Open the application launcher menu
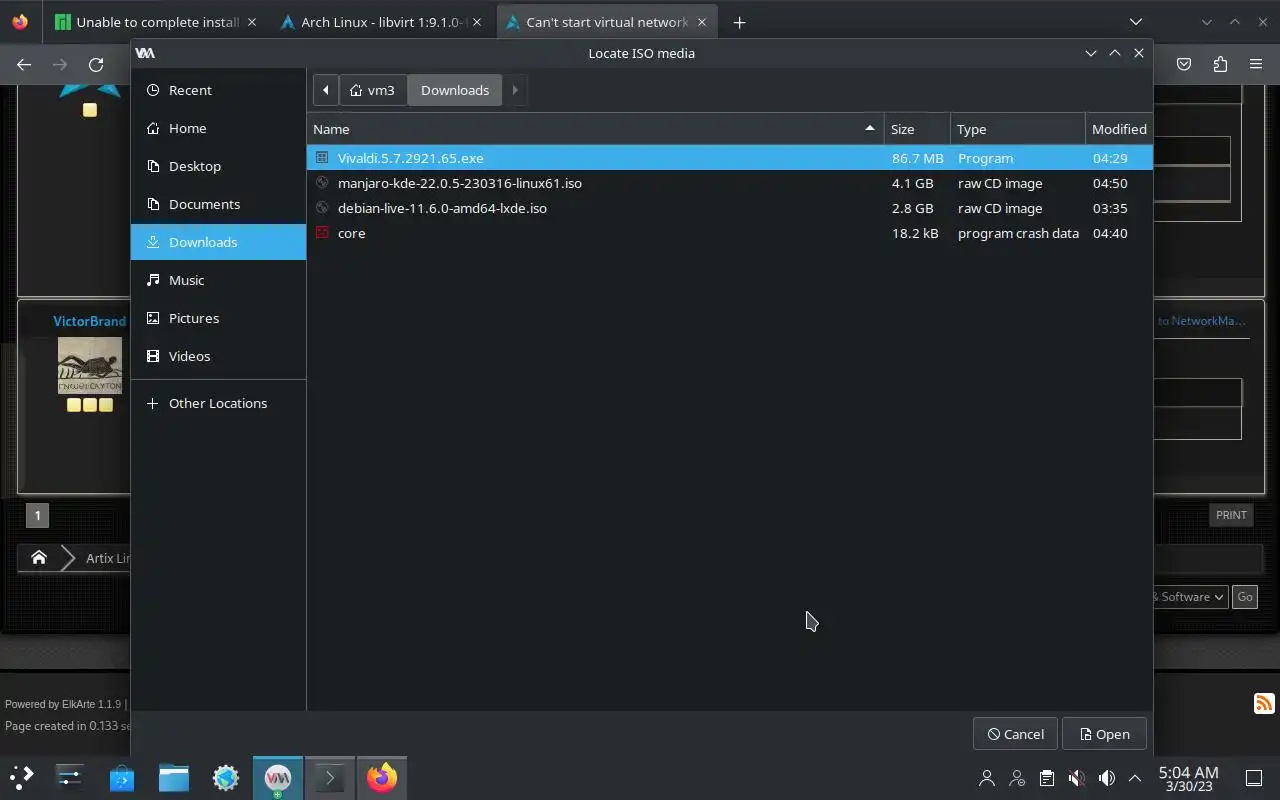The height and width of the screenshot is (800, 1280). (x=22, y=777)
